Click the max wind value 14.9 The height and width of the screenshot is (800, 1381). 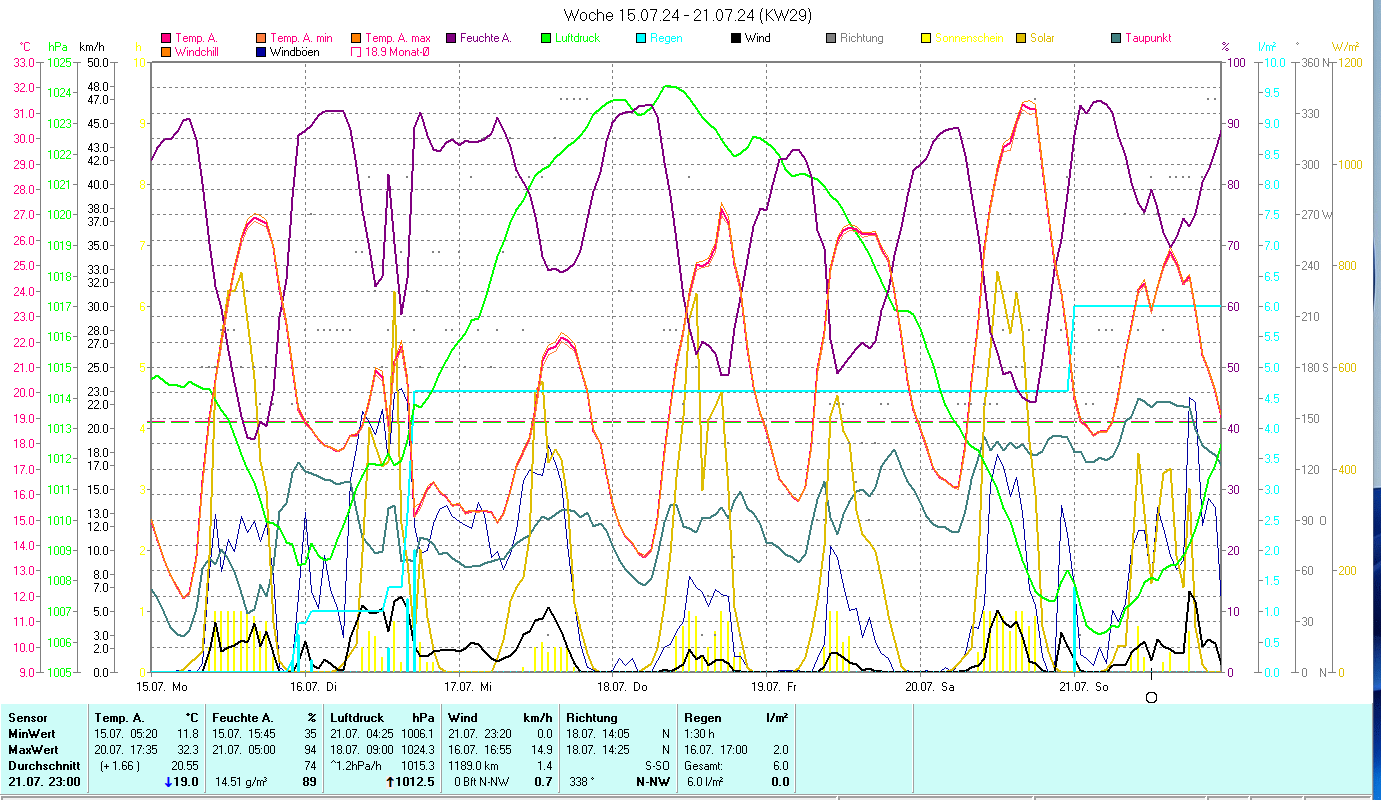pos(543,750)
